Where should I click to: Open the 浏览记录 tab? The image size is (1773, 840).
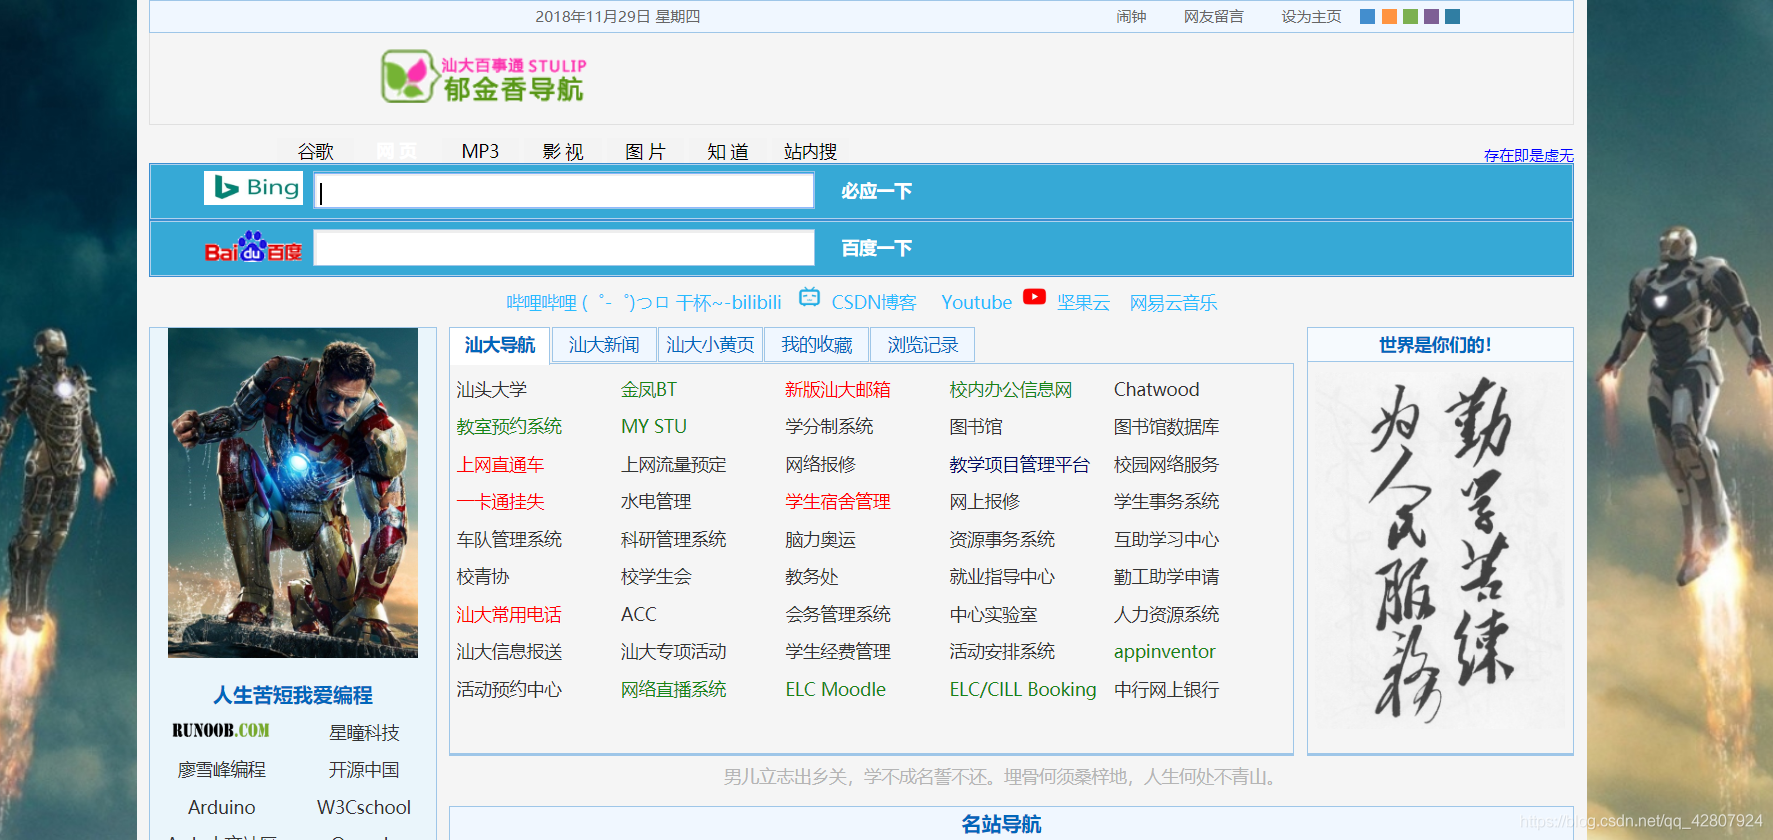tap(923, 345)
